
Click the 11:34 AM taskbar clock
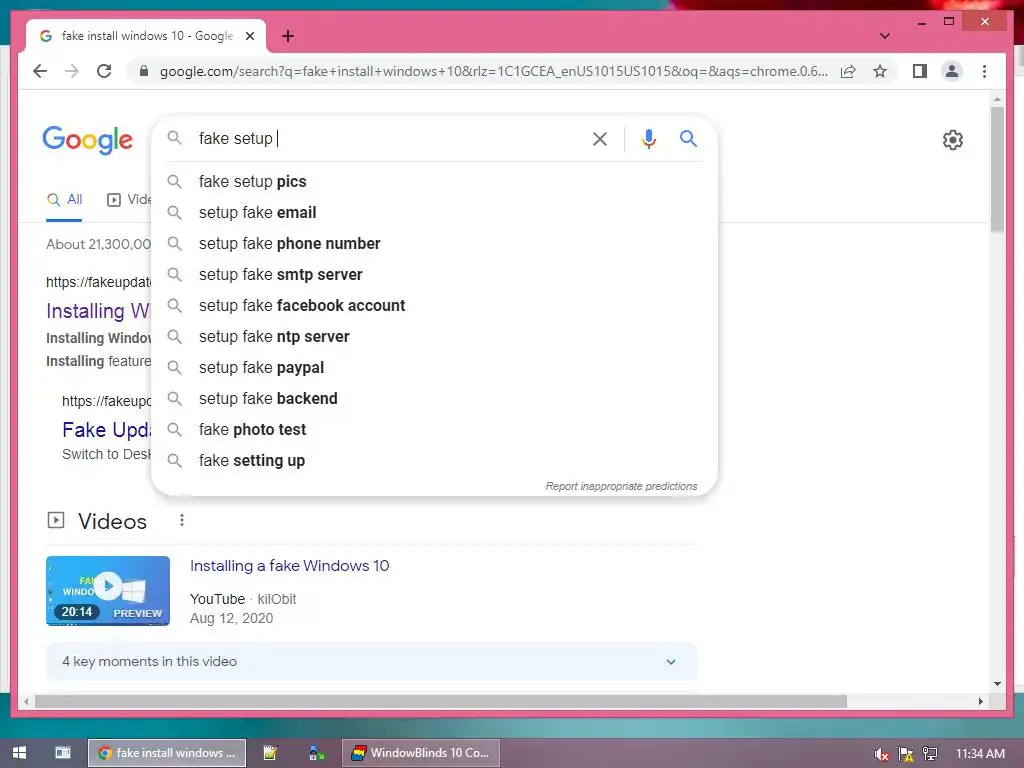980,754
